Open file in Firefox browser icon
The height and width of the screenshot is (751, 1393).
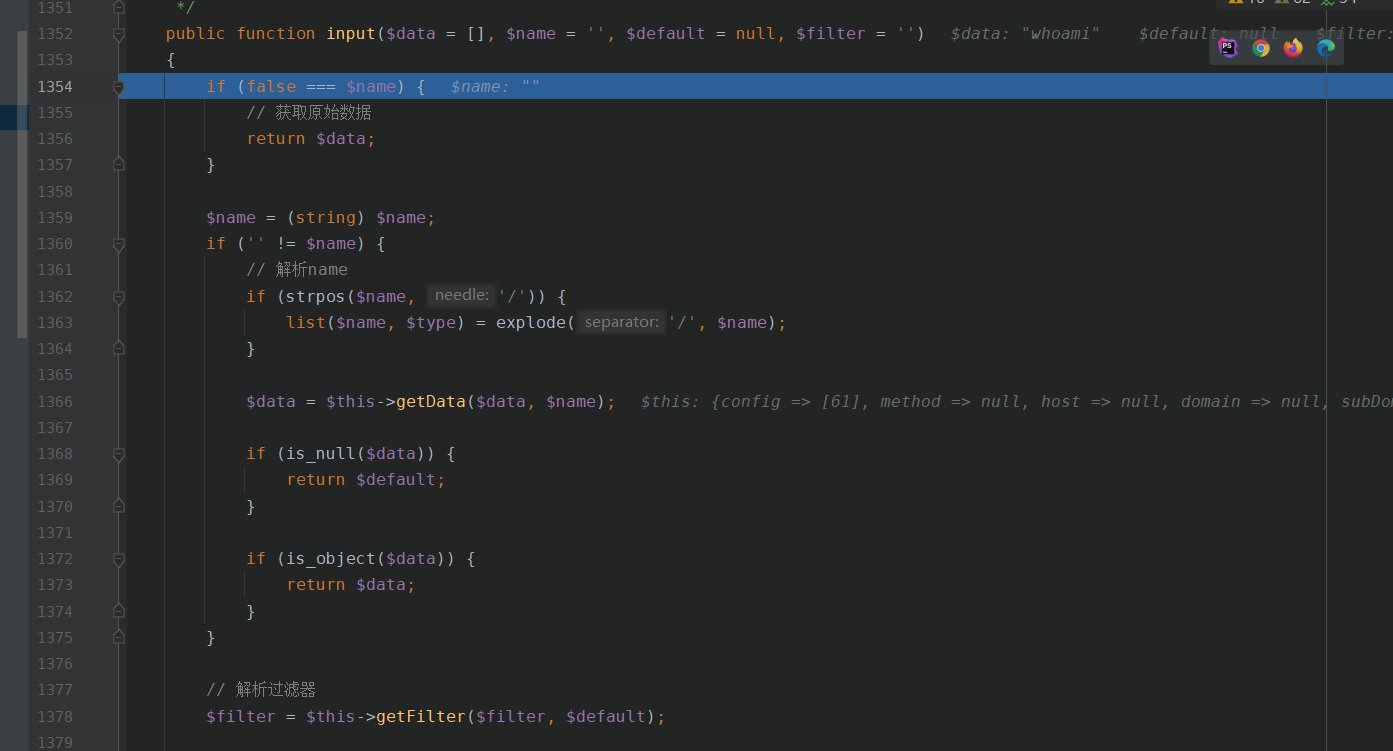1293,47
